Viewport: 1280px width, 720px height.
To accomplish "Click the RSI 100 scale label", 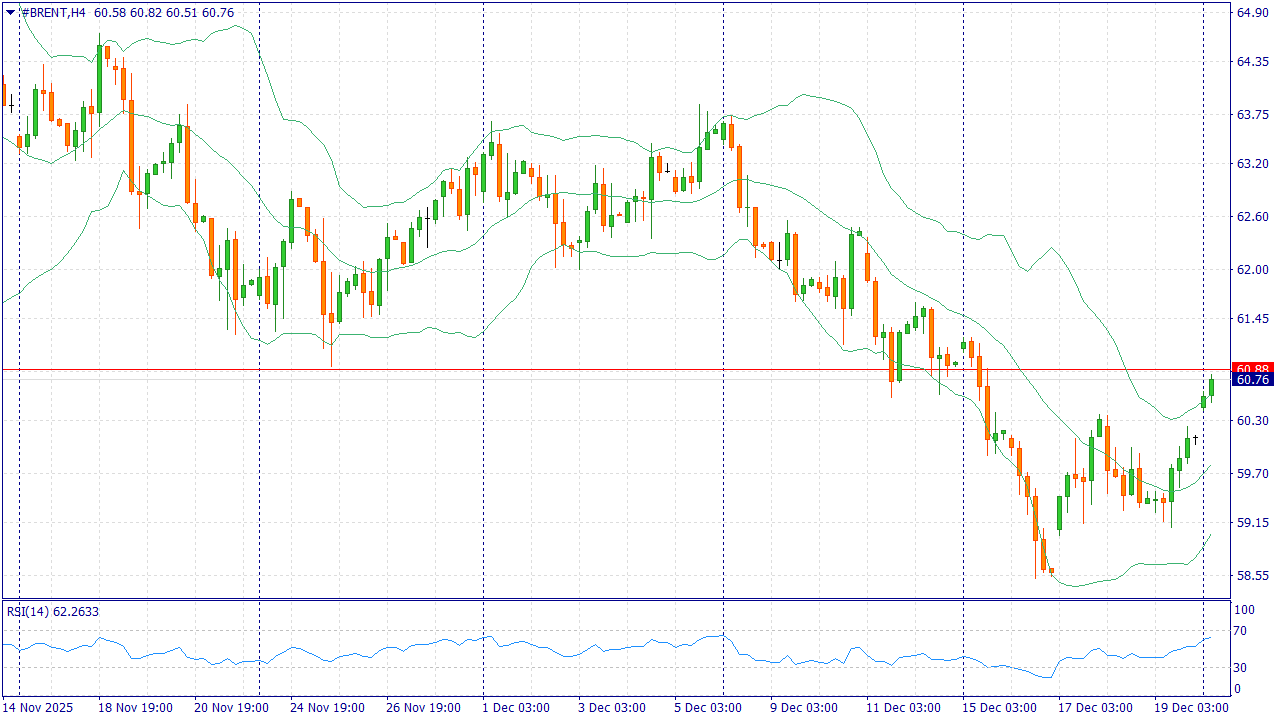I will [1243, 609].
